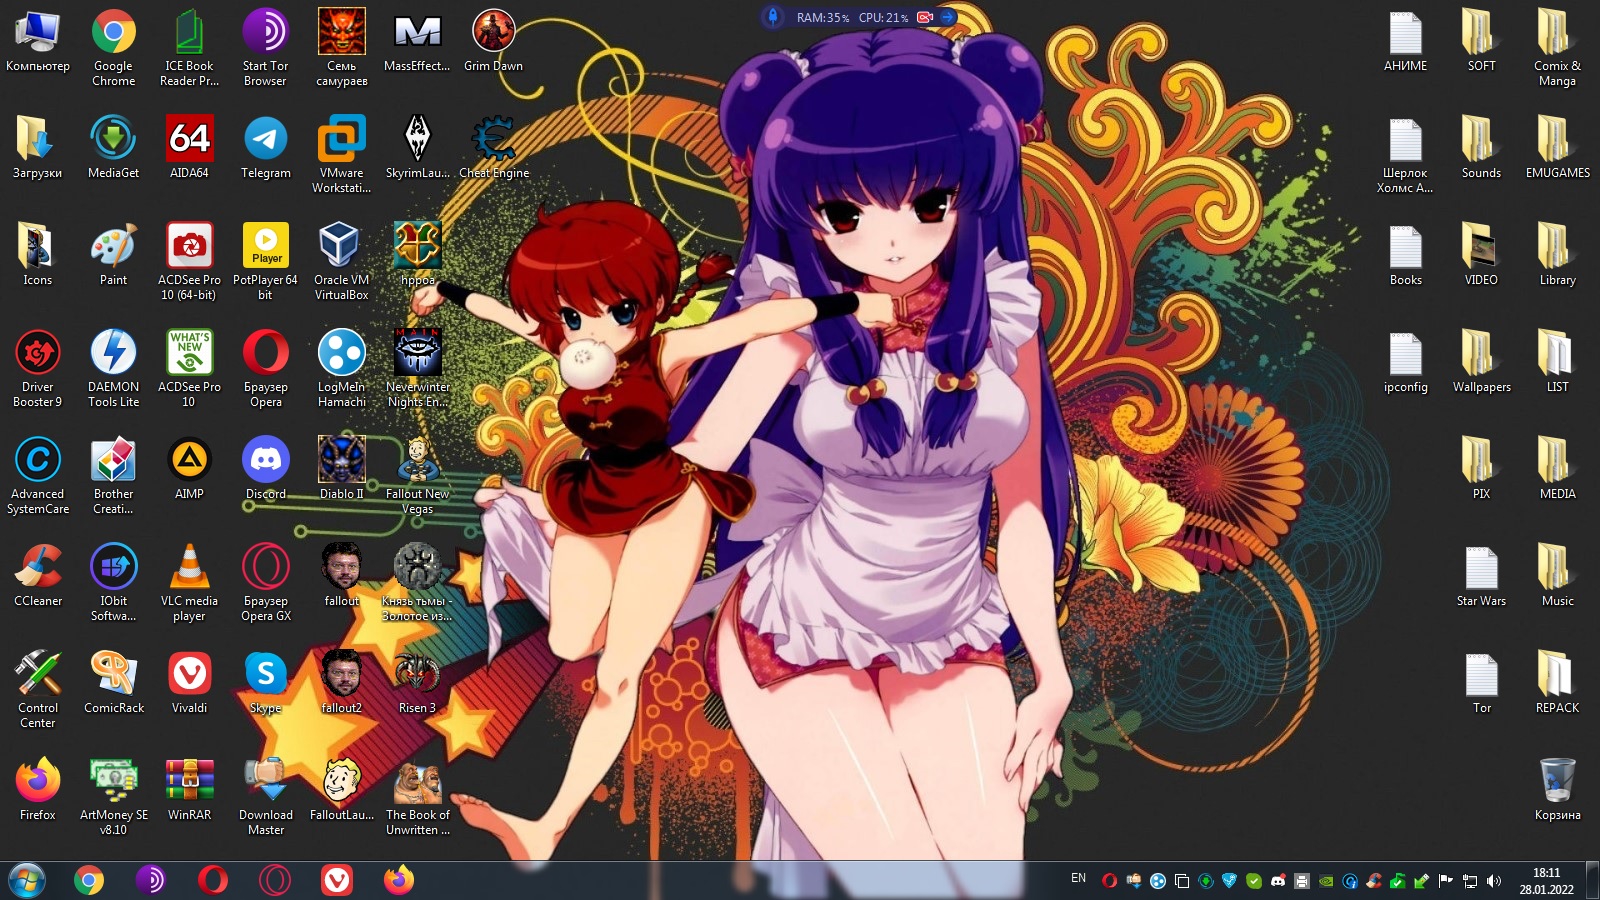This screenshot has width=1600, height=900.
Task: Open the Telegram desktop shortcut
Action: pos(265,148)
